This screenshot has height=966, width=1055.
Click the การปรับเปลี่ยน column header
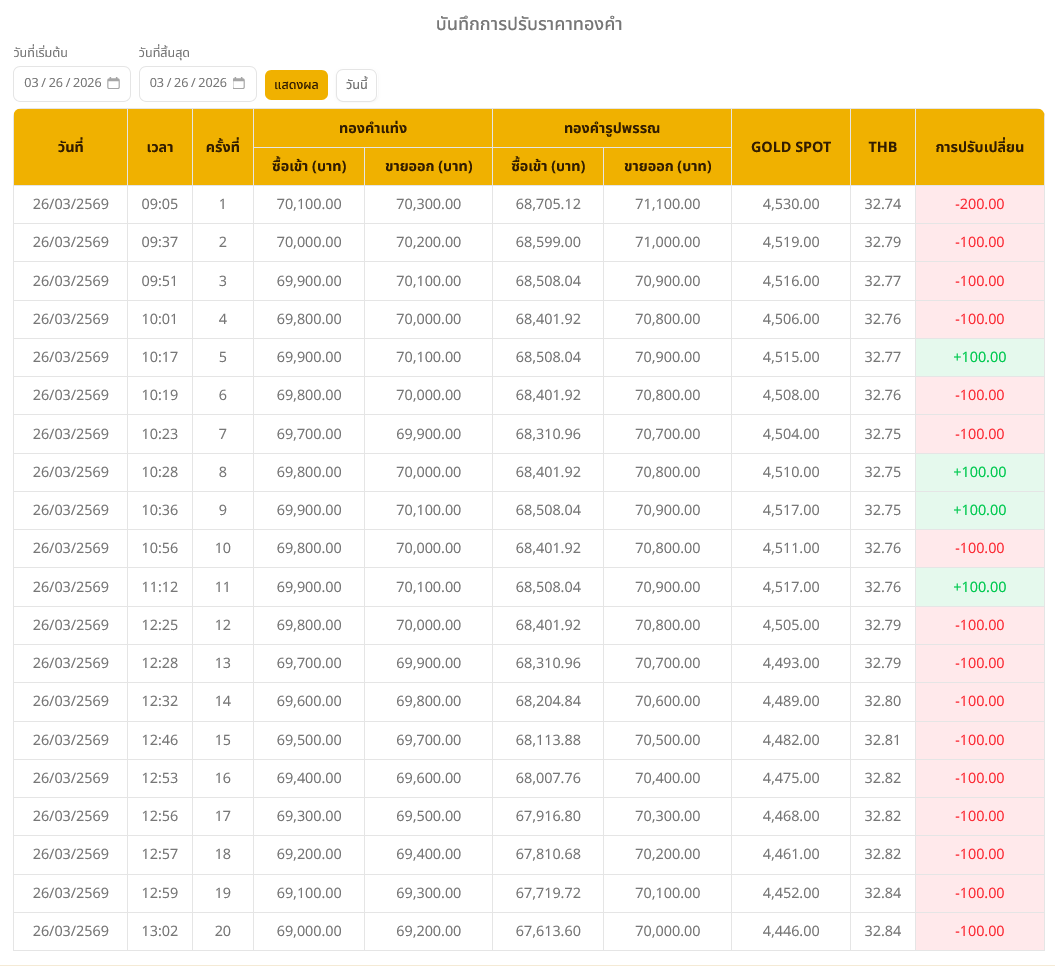click(979, 147)
